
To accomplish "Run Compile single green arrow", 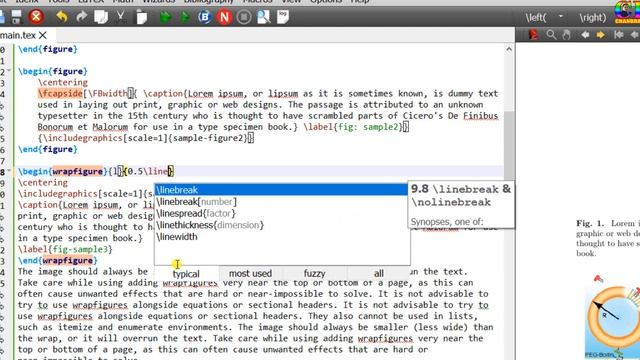I will coord(185,17).
